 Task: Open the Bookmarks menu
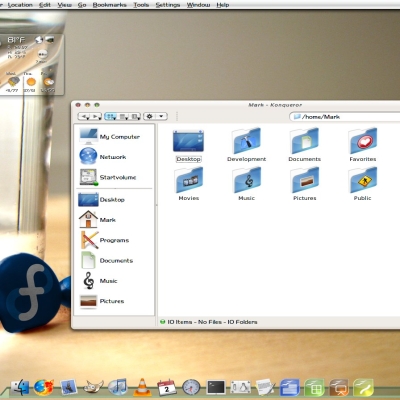coord(110,5)
